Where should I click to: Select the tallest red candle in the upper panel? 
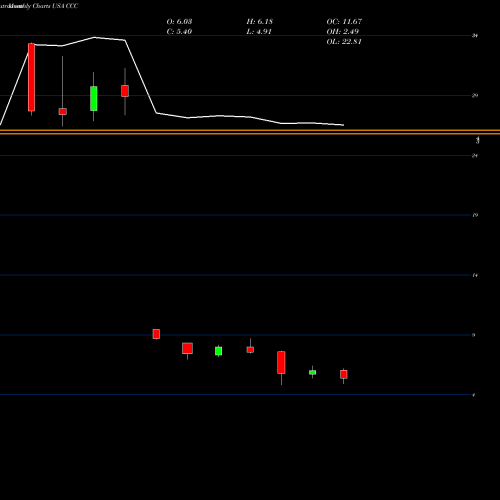click(x=31, y=77)
